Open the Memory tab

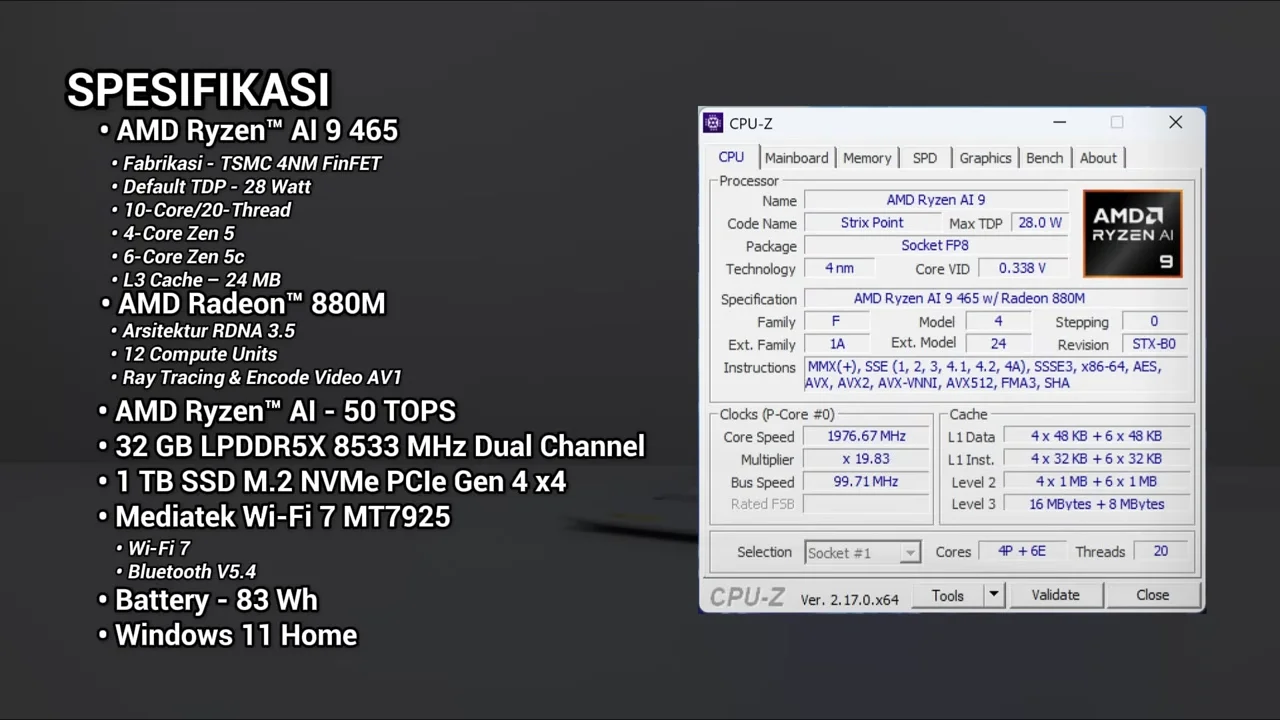866,157
